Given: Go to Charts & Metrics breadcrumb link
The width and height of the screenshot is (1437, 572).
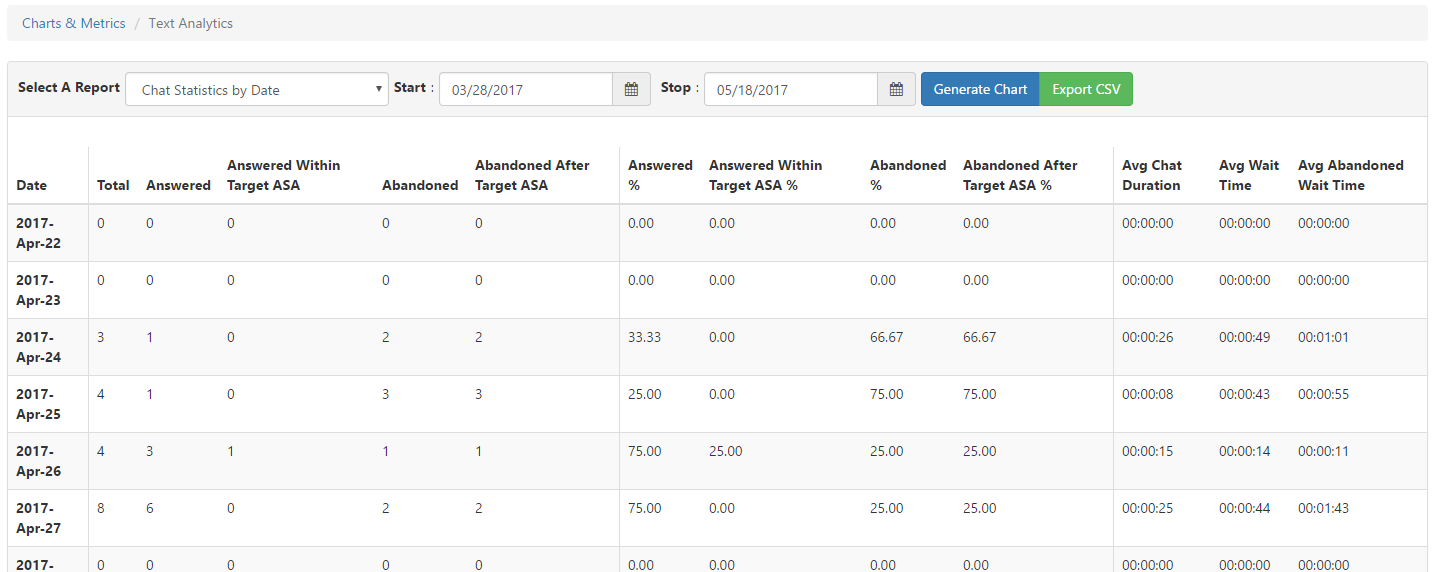Looking at the screenshot, I should click(74, 23).
